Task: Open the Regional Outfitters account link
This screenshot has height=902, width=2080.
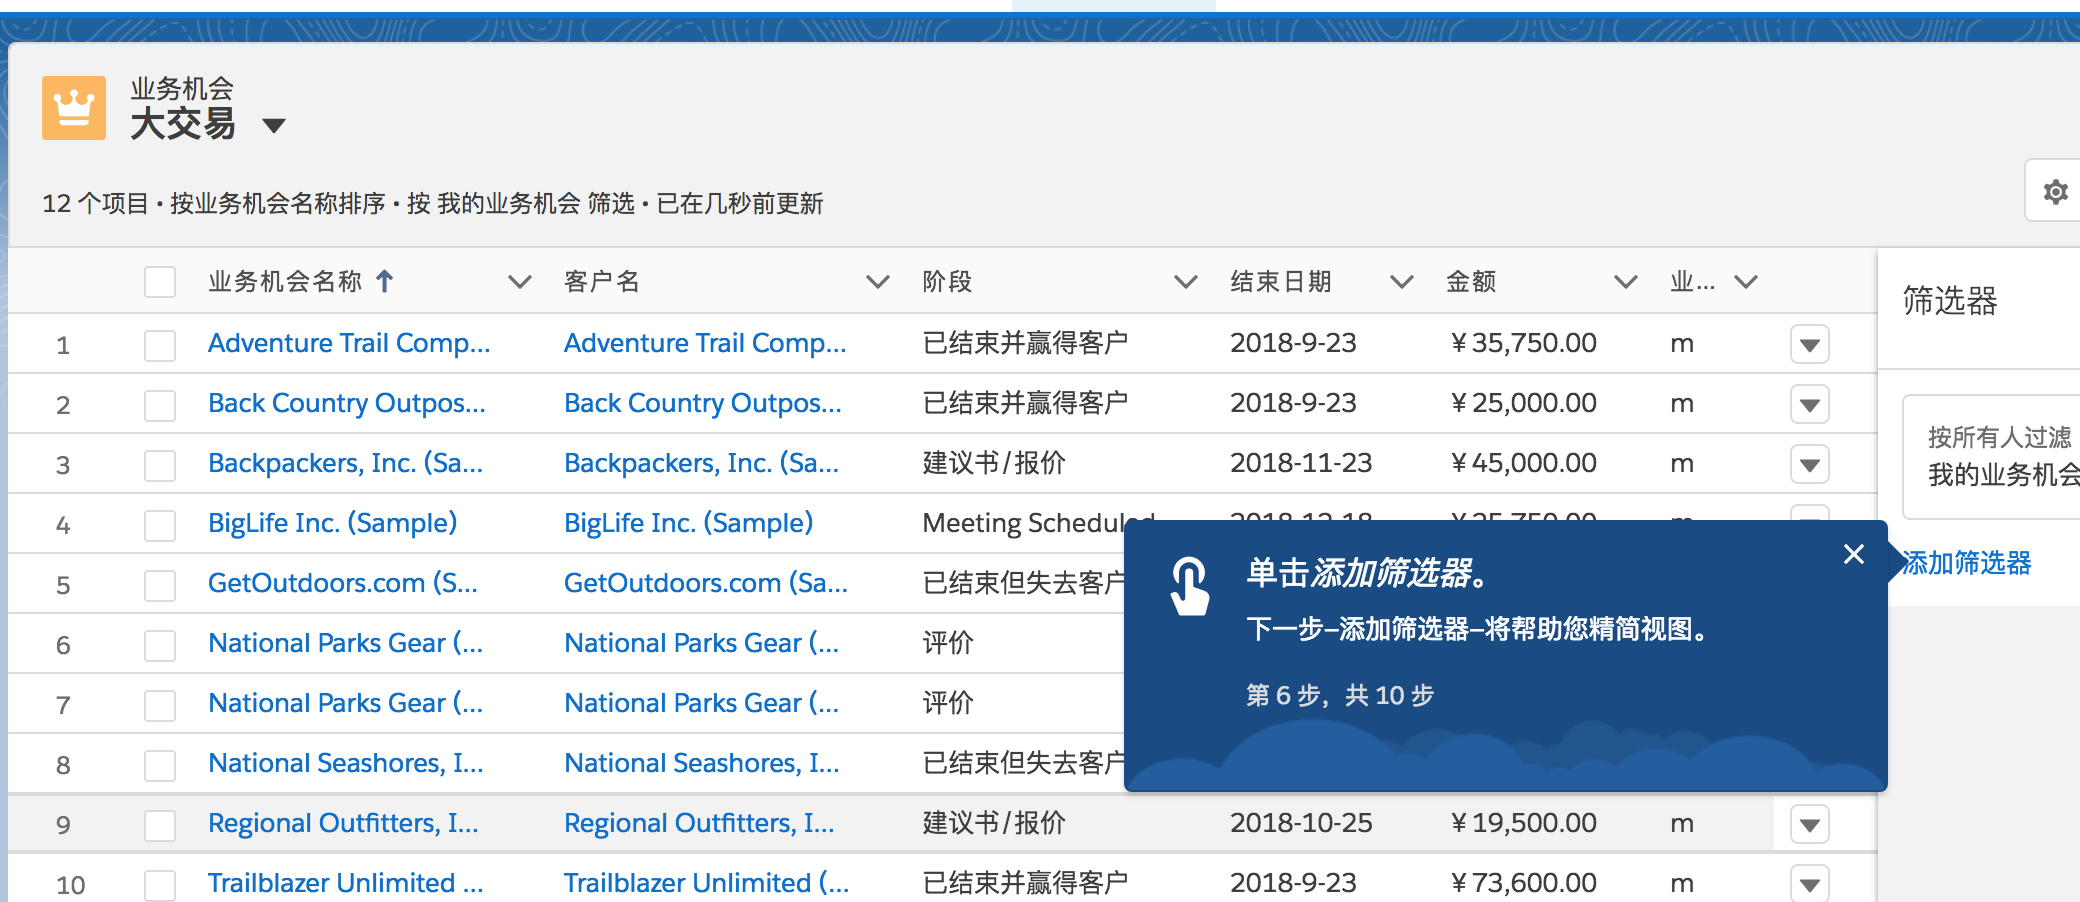Action: tap(699, 823)
